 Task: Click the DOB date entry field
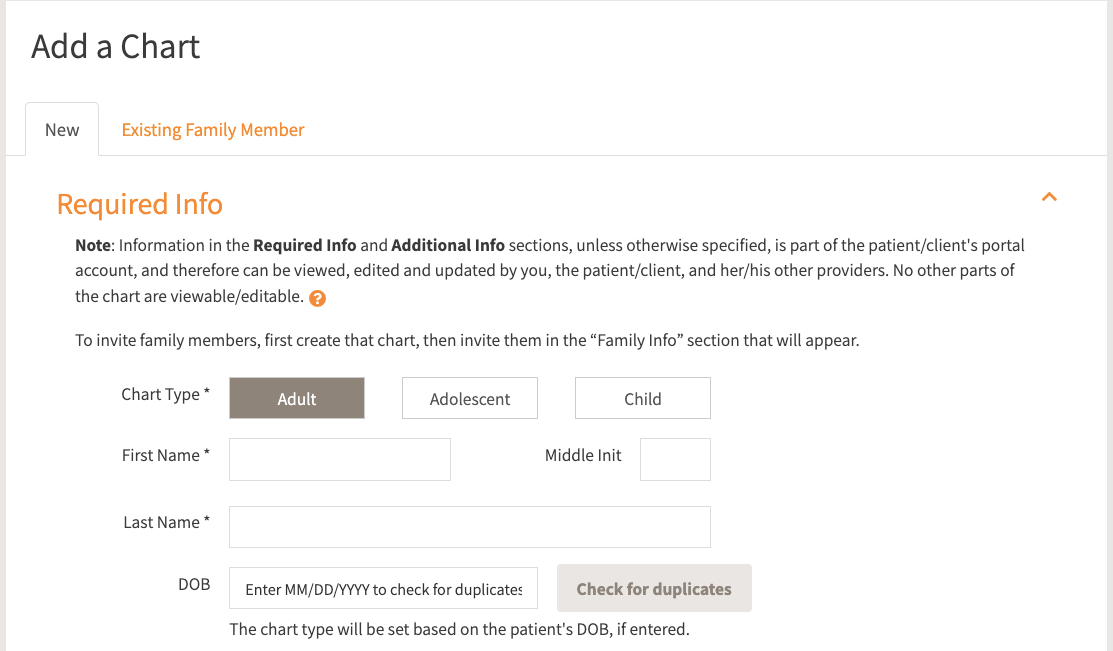pyautogui.click(x=383, y=589)
